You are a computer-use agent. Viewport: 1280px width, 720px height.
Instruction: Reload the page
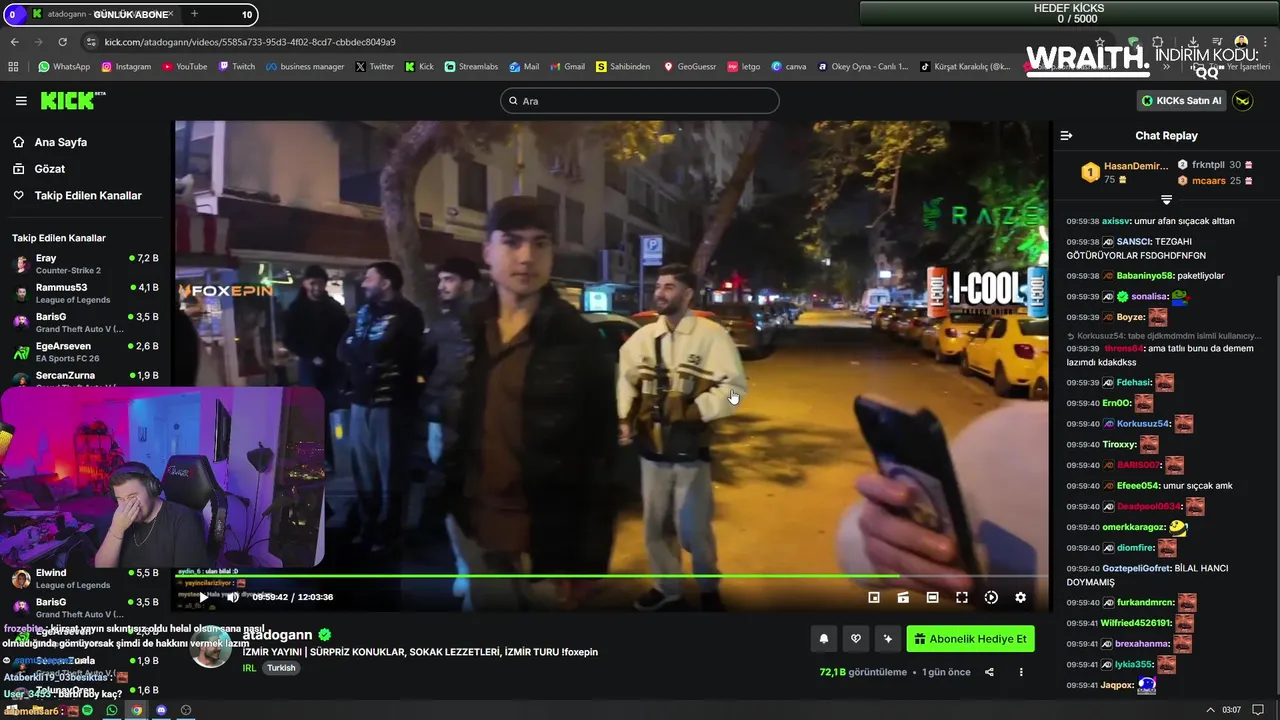point(62,42)
